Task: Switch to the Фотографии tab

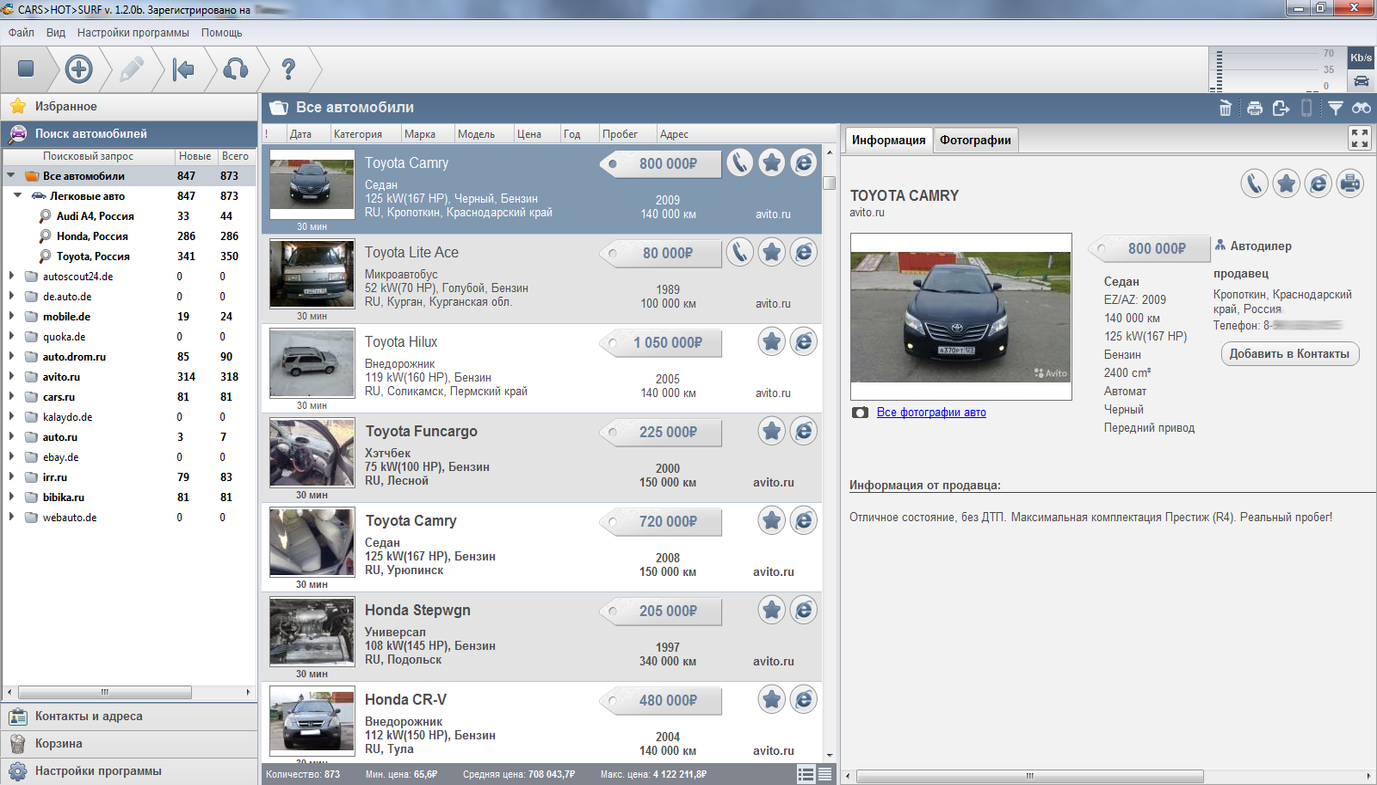Action: tap(976, 140)
